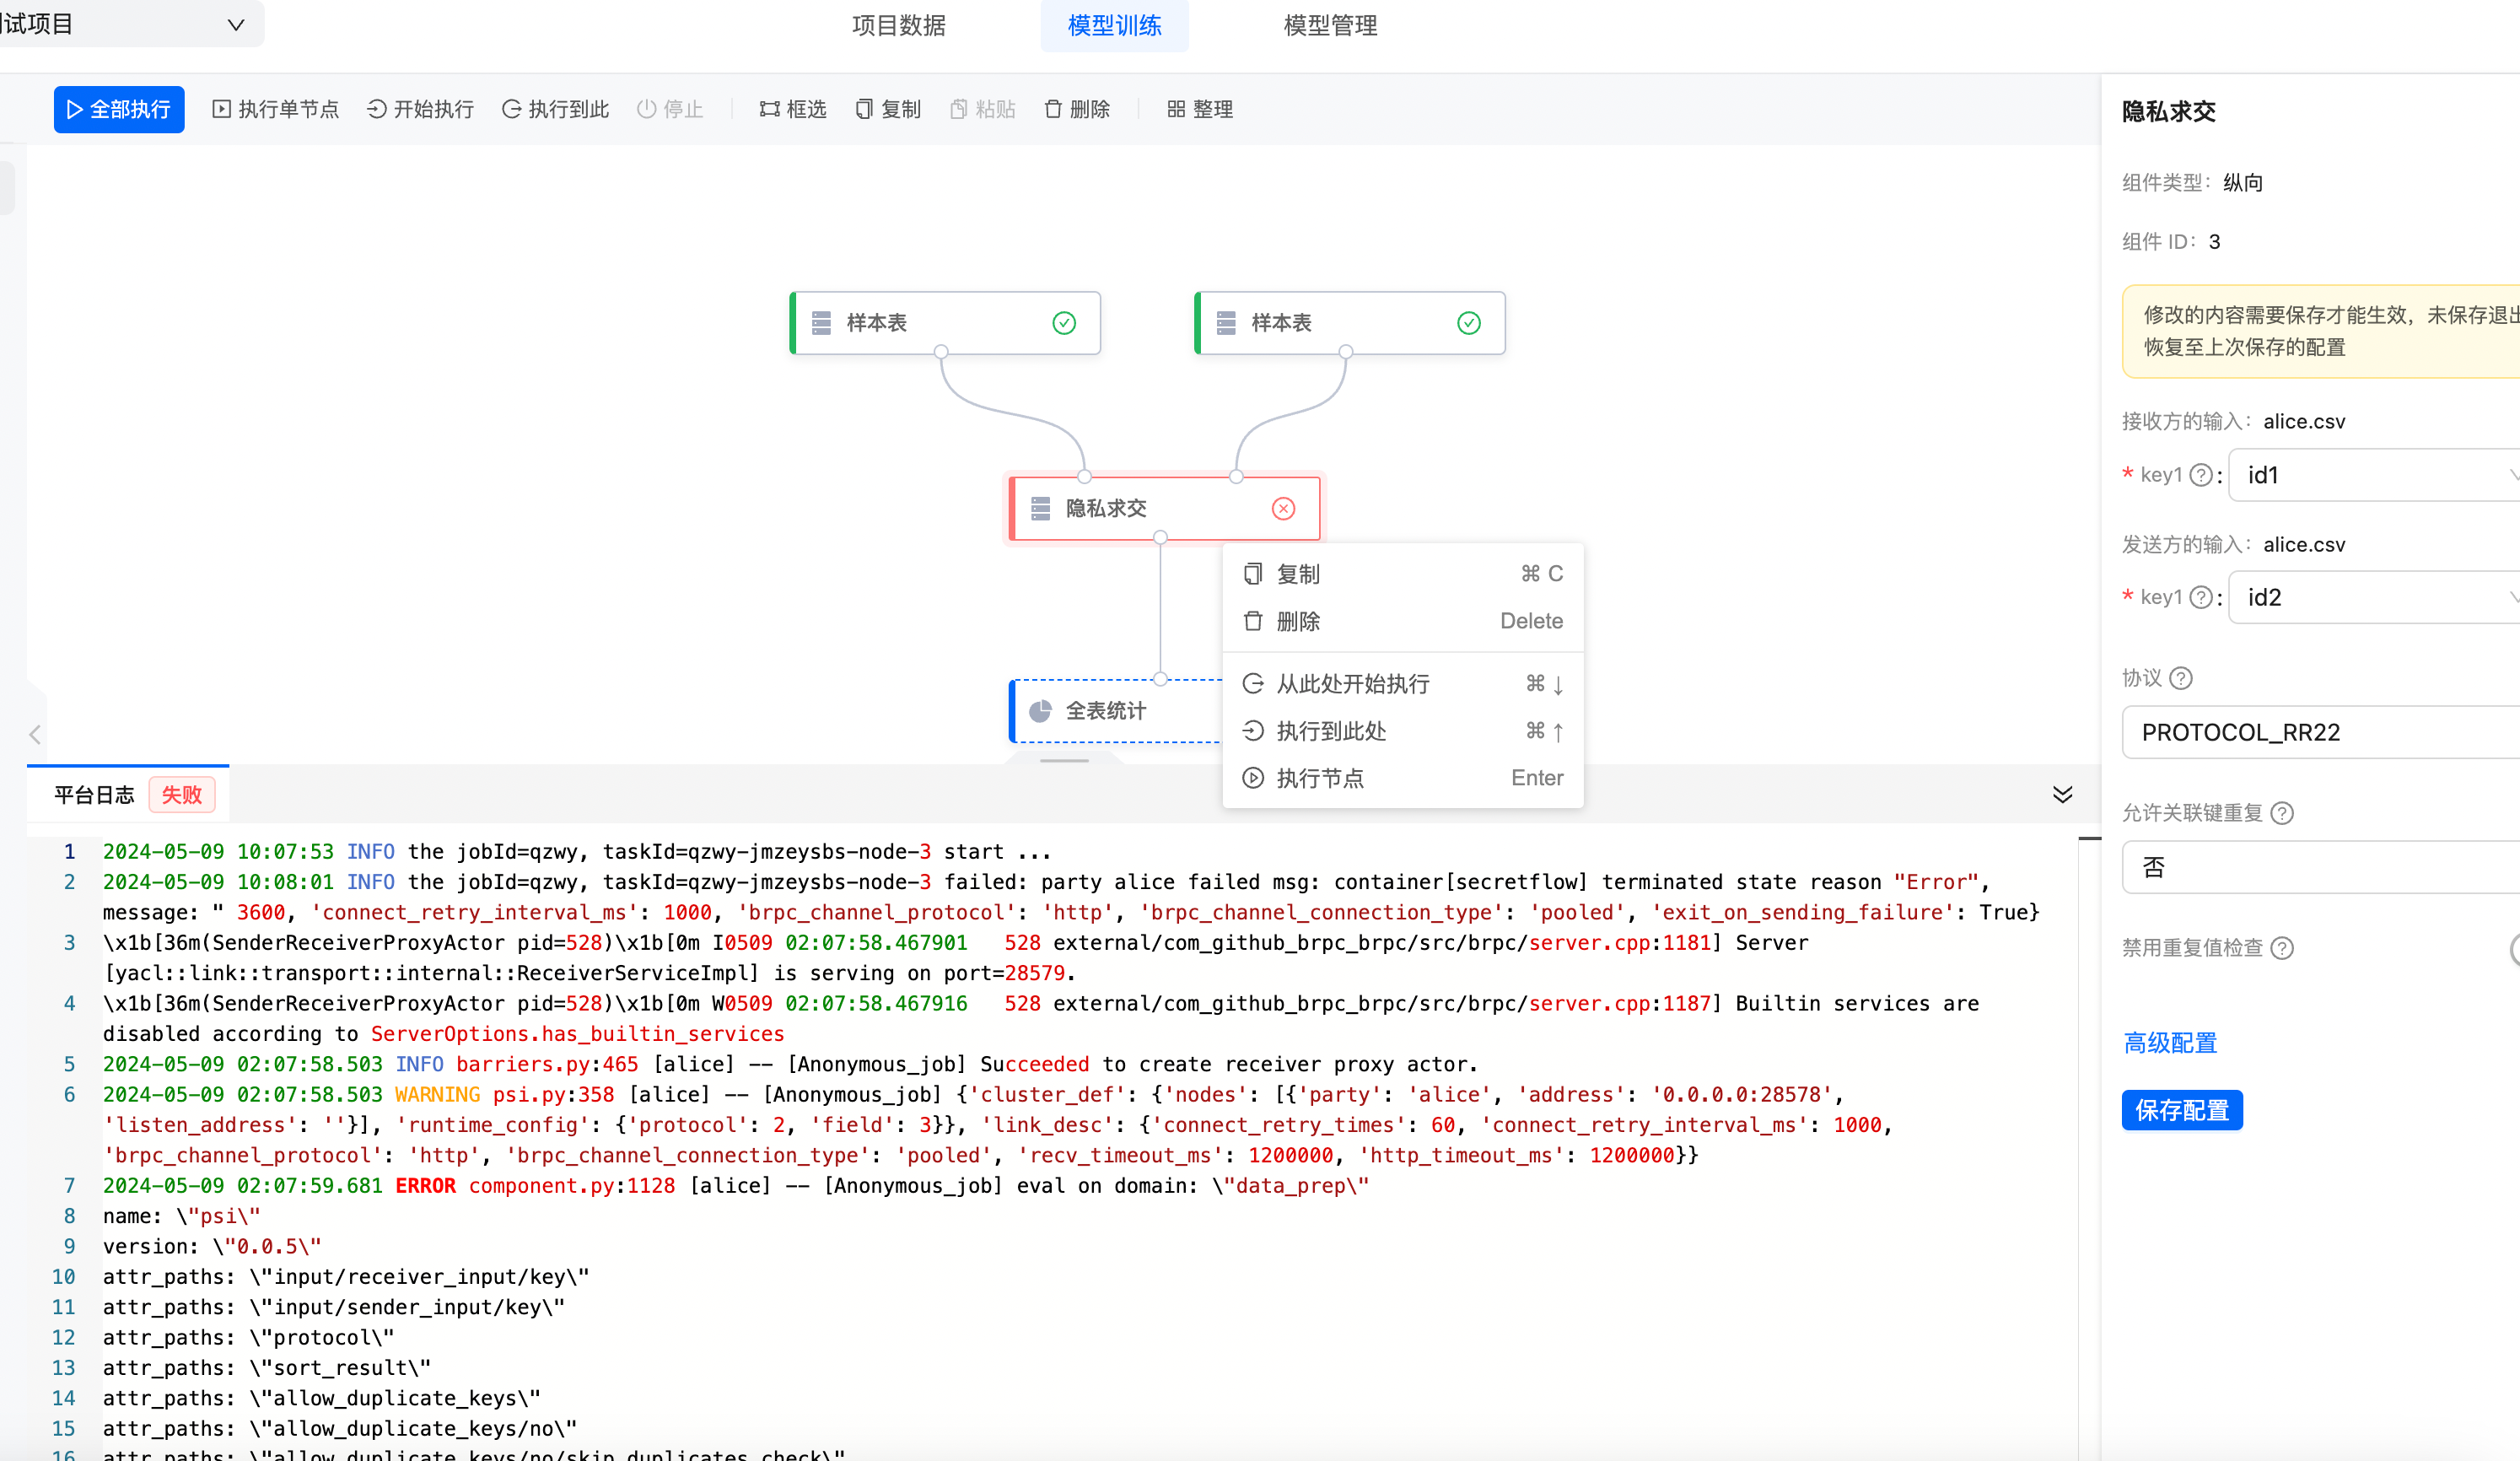Image resolution: width=2520 pixels, height=1461 pixels.
Task: Click 粘贴 paste in the toolbar
Action: click(982, 109)
